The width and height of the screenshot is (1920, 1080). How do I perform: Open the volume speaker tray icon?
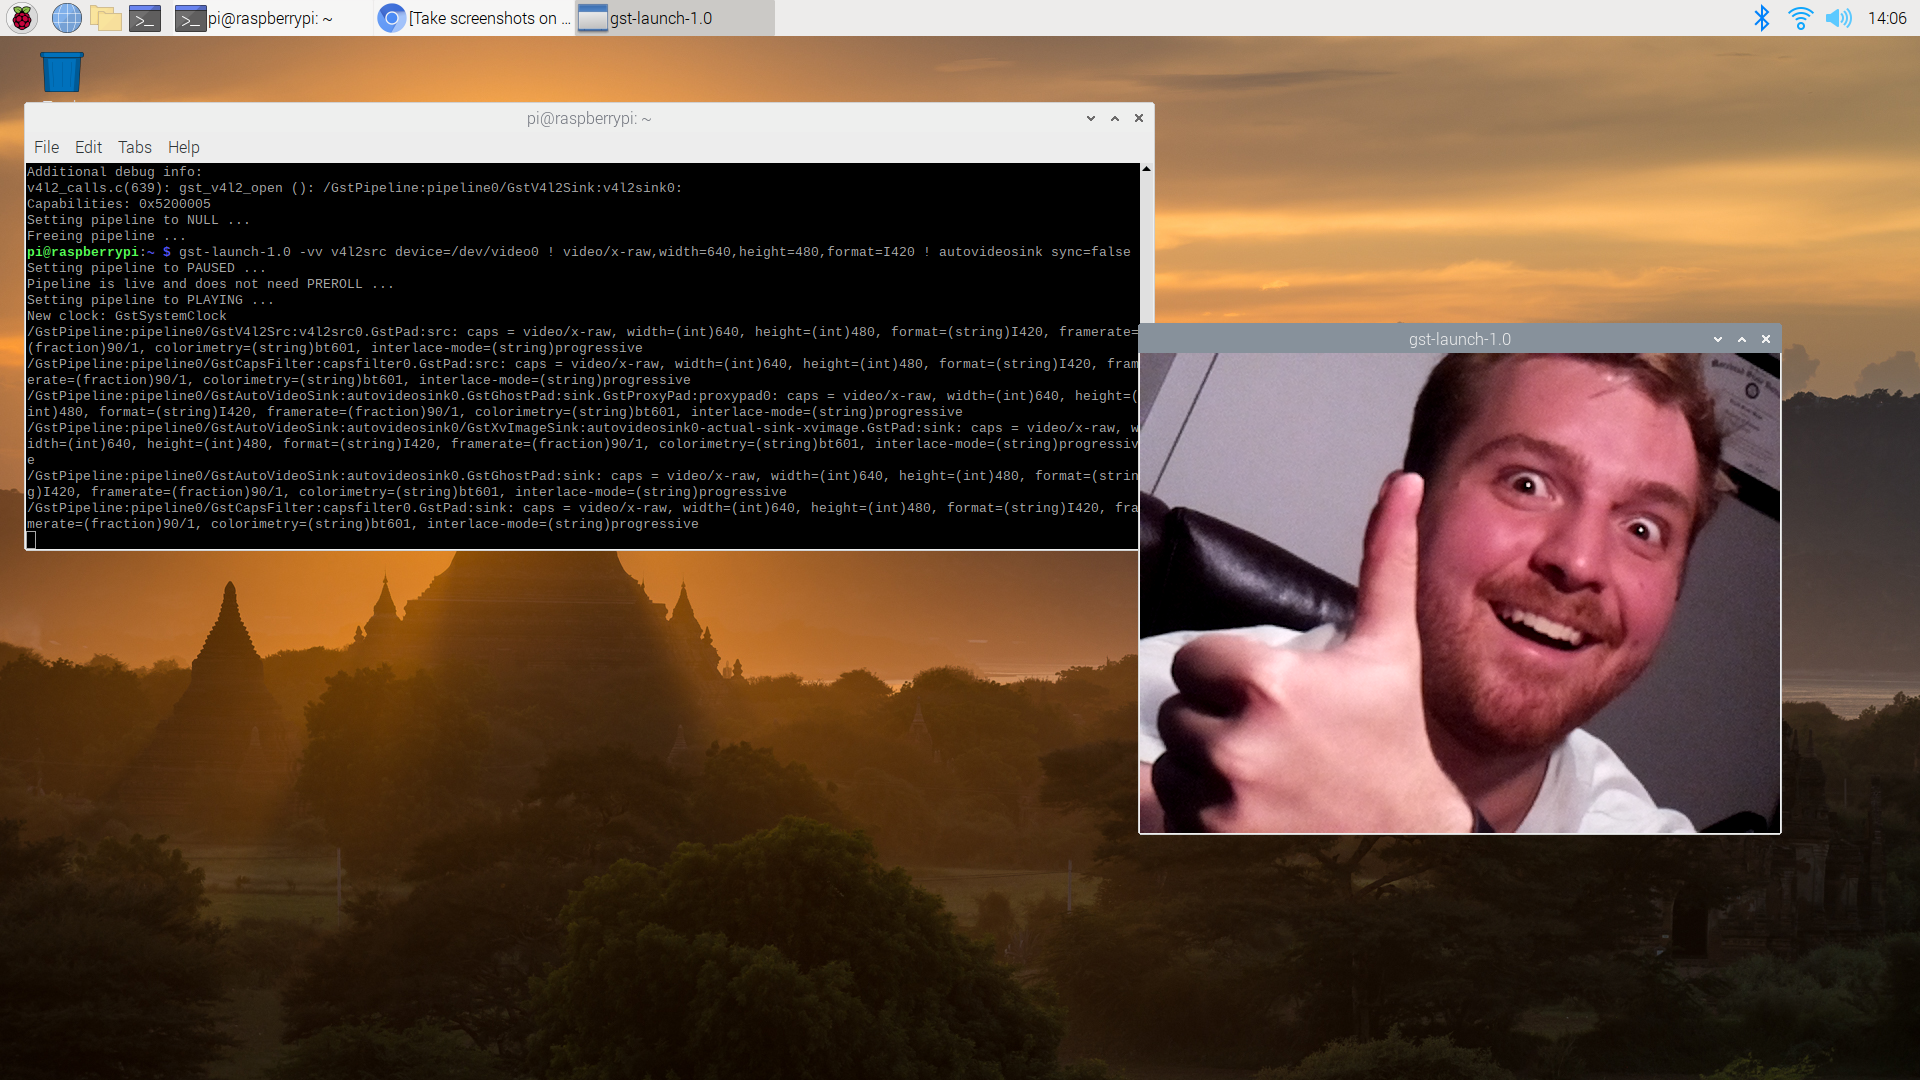coord(1838,18)
